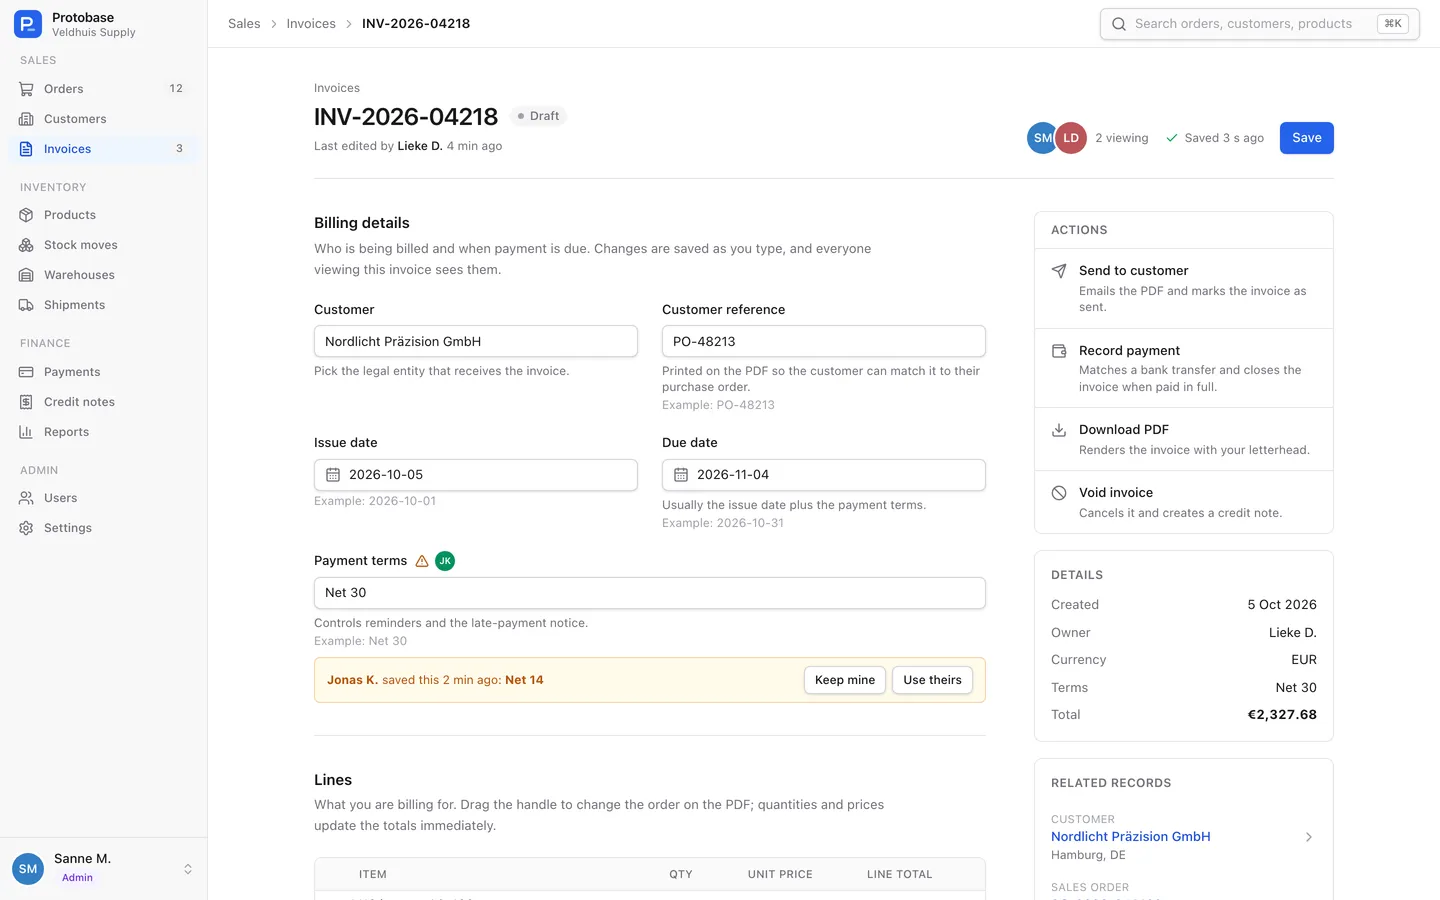Screen dimensions: 1440x900
Task: Click the Protobase logo icon
Action: pos(28,24)
